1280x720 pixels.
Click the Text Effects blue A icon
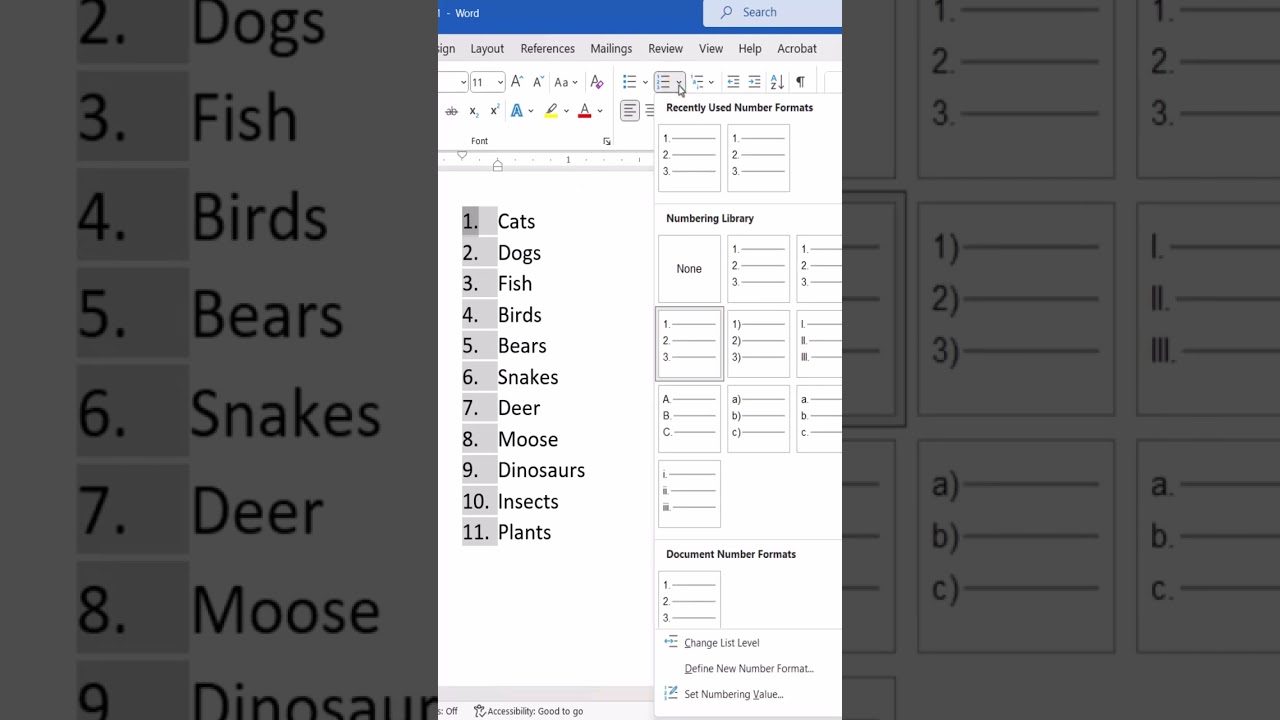[517, 111]
